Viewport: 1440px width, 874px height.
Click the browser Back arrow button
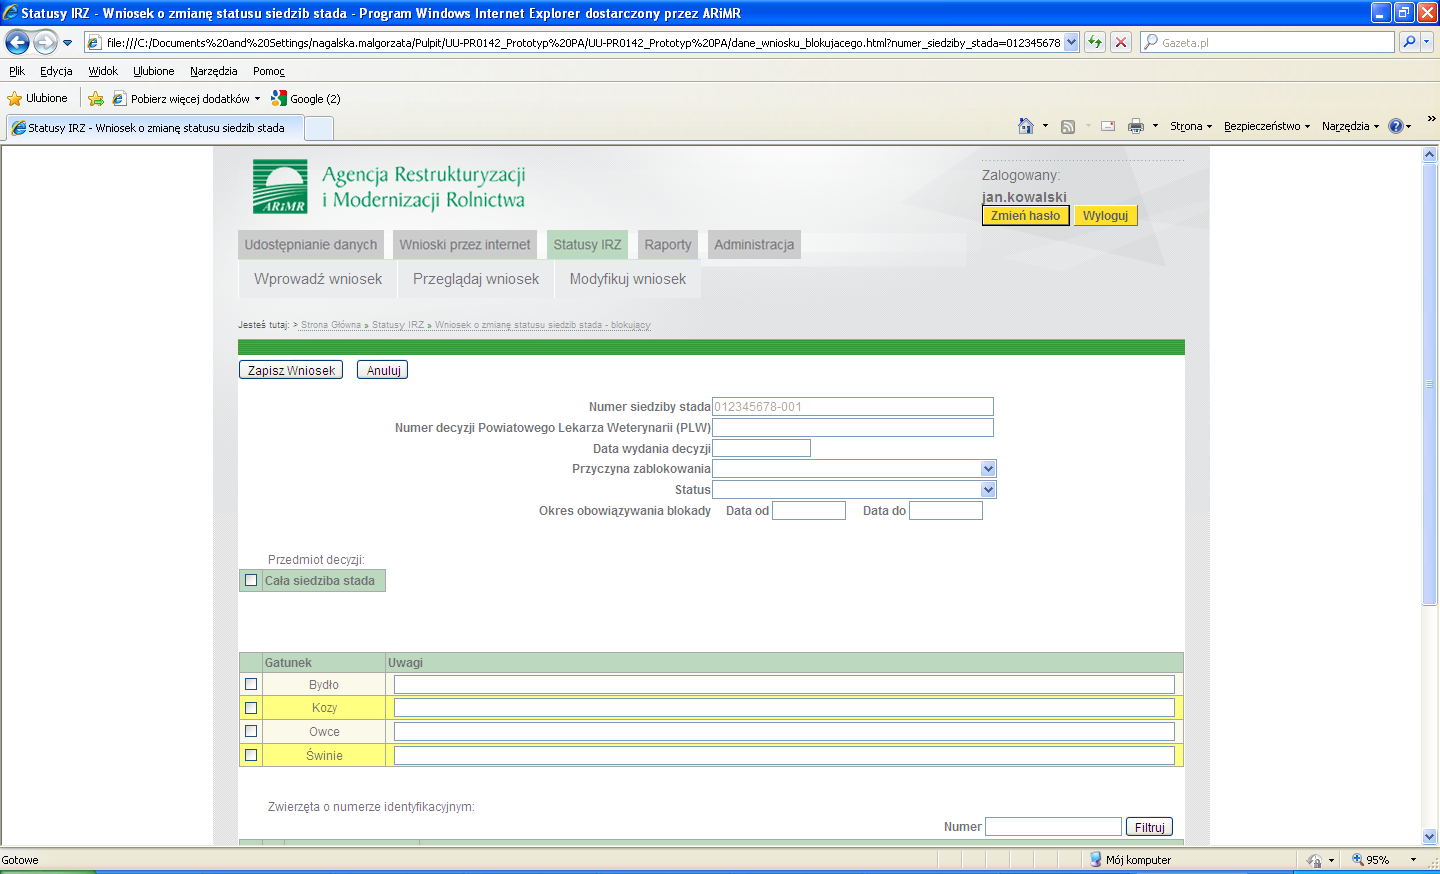(17, 42)
